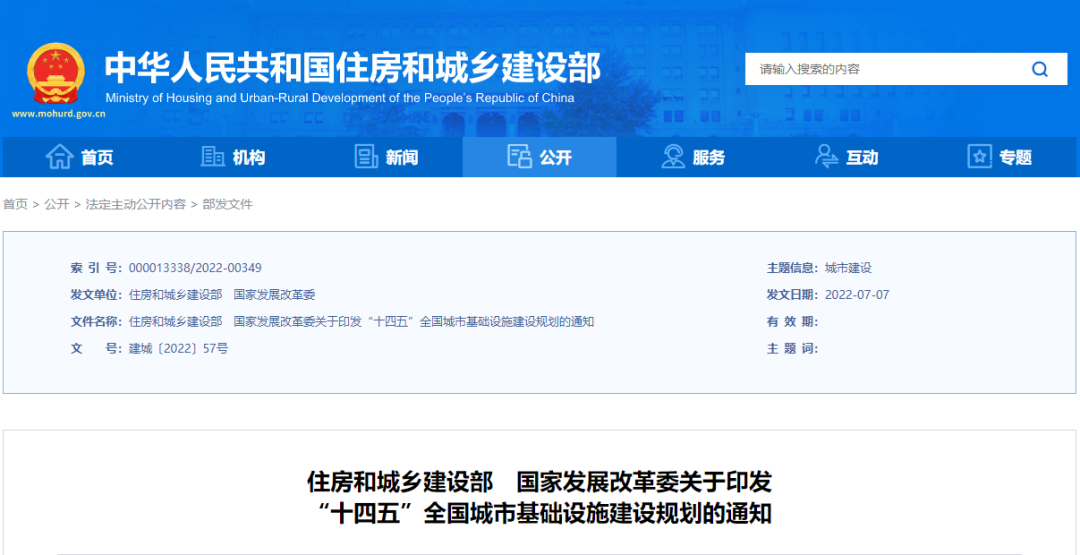Click the headset icon for 服务
This screenshot has height=555, width=1080.
(x=673, y=157)
